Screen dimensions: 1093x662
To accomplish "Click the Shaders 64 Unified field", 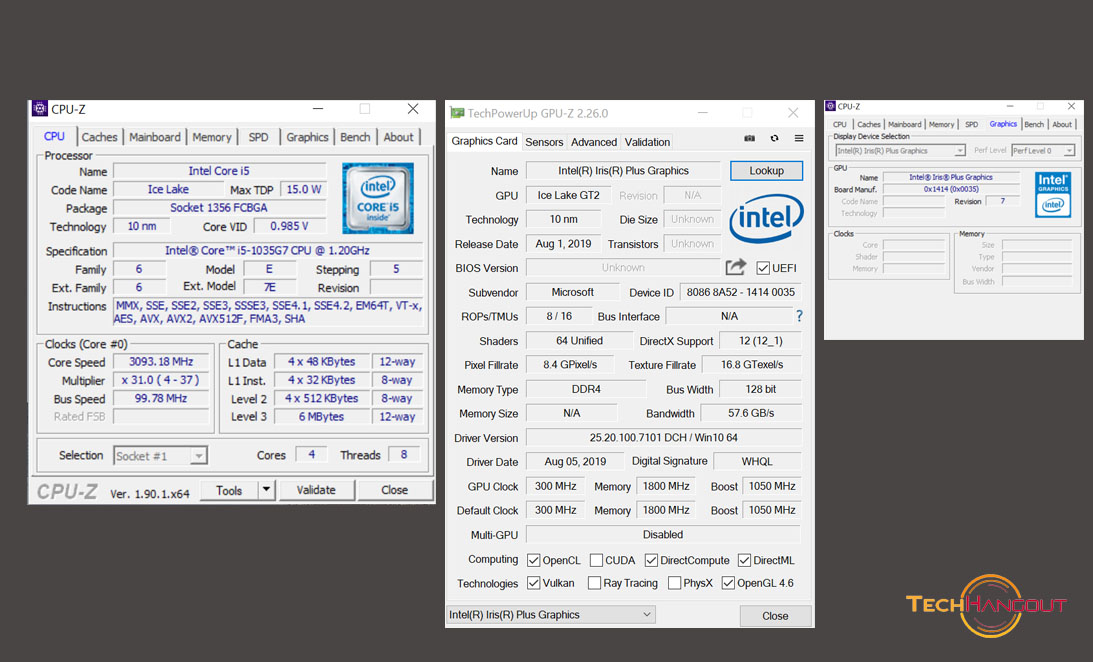I will tap(579, 341).
